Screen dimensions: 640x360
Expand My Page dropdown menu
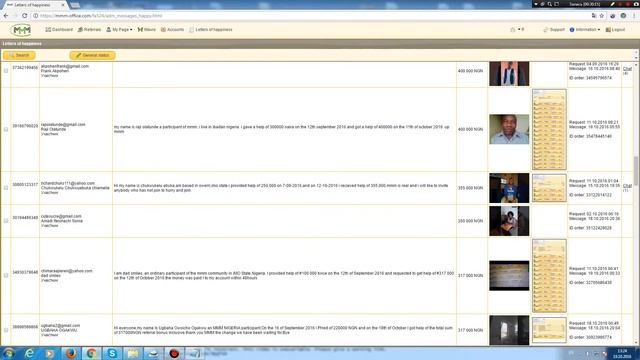(x=119, y=29)
